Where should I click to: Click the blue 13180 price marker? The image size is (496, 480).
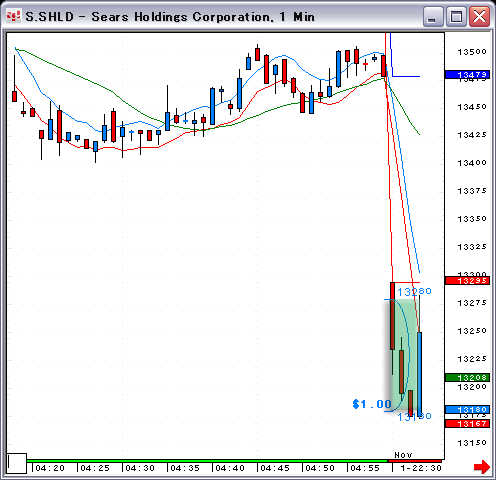coord(467,409)
